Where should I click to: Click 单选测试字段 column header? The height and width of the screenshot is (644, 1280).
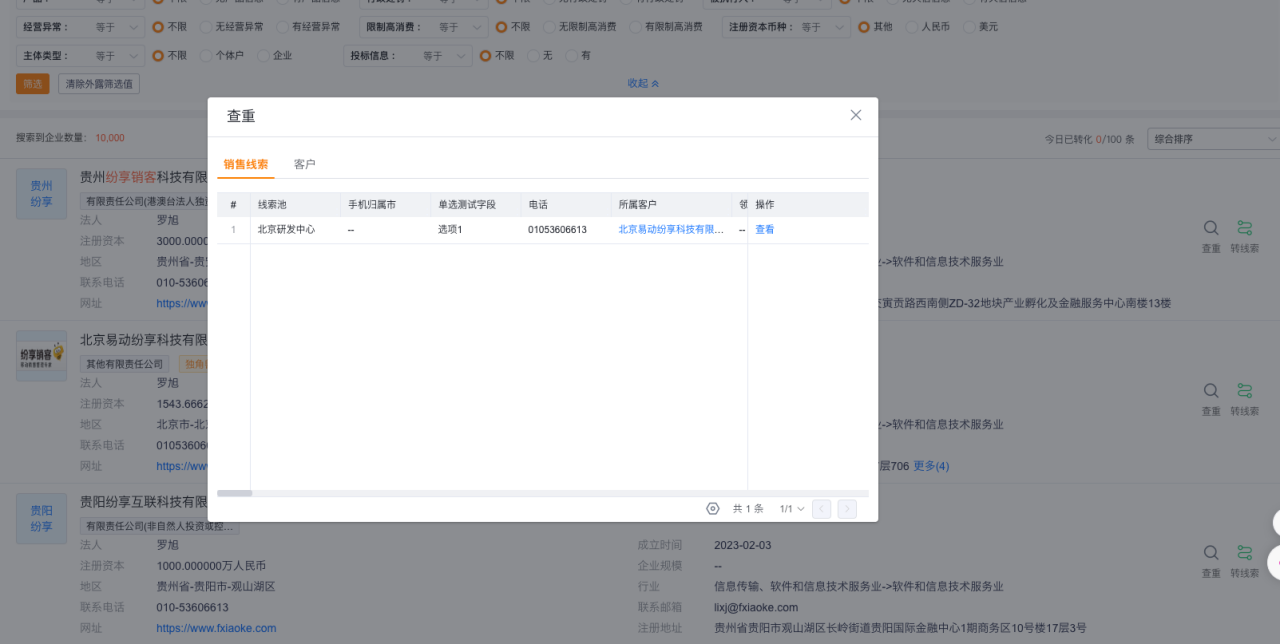click(475, 205)
